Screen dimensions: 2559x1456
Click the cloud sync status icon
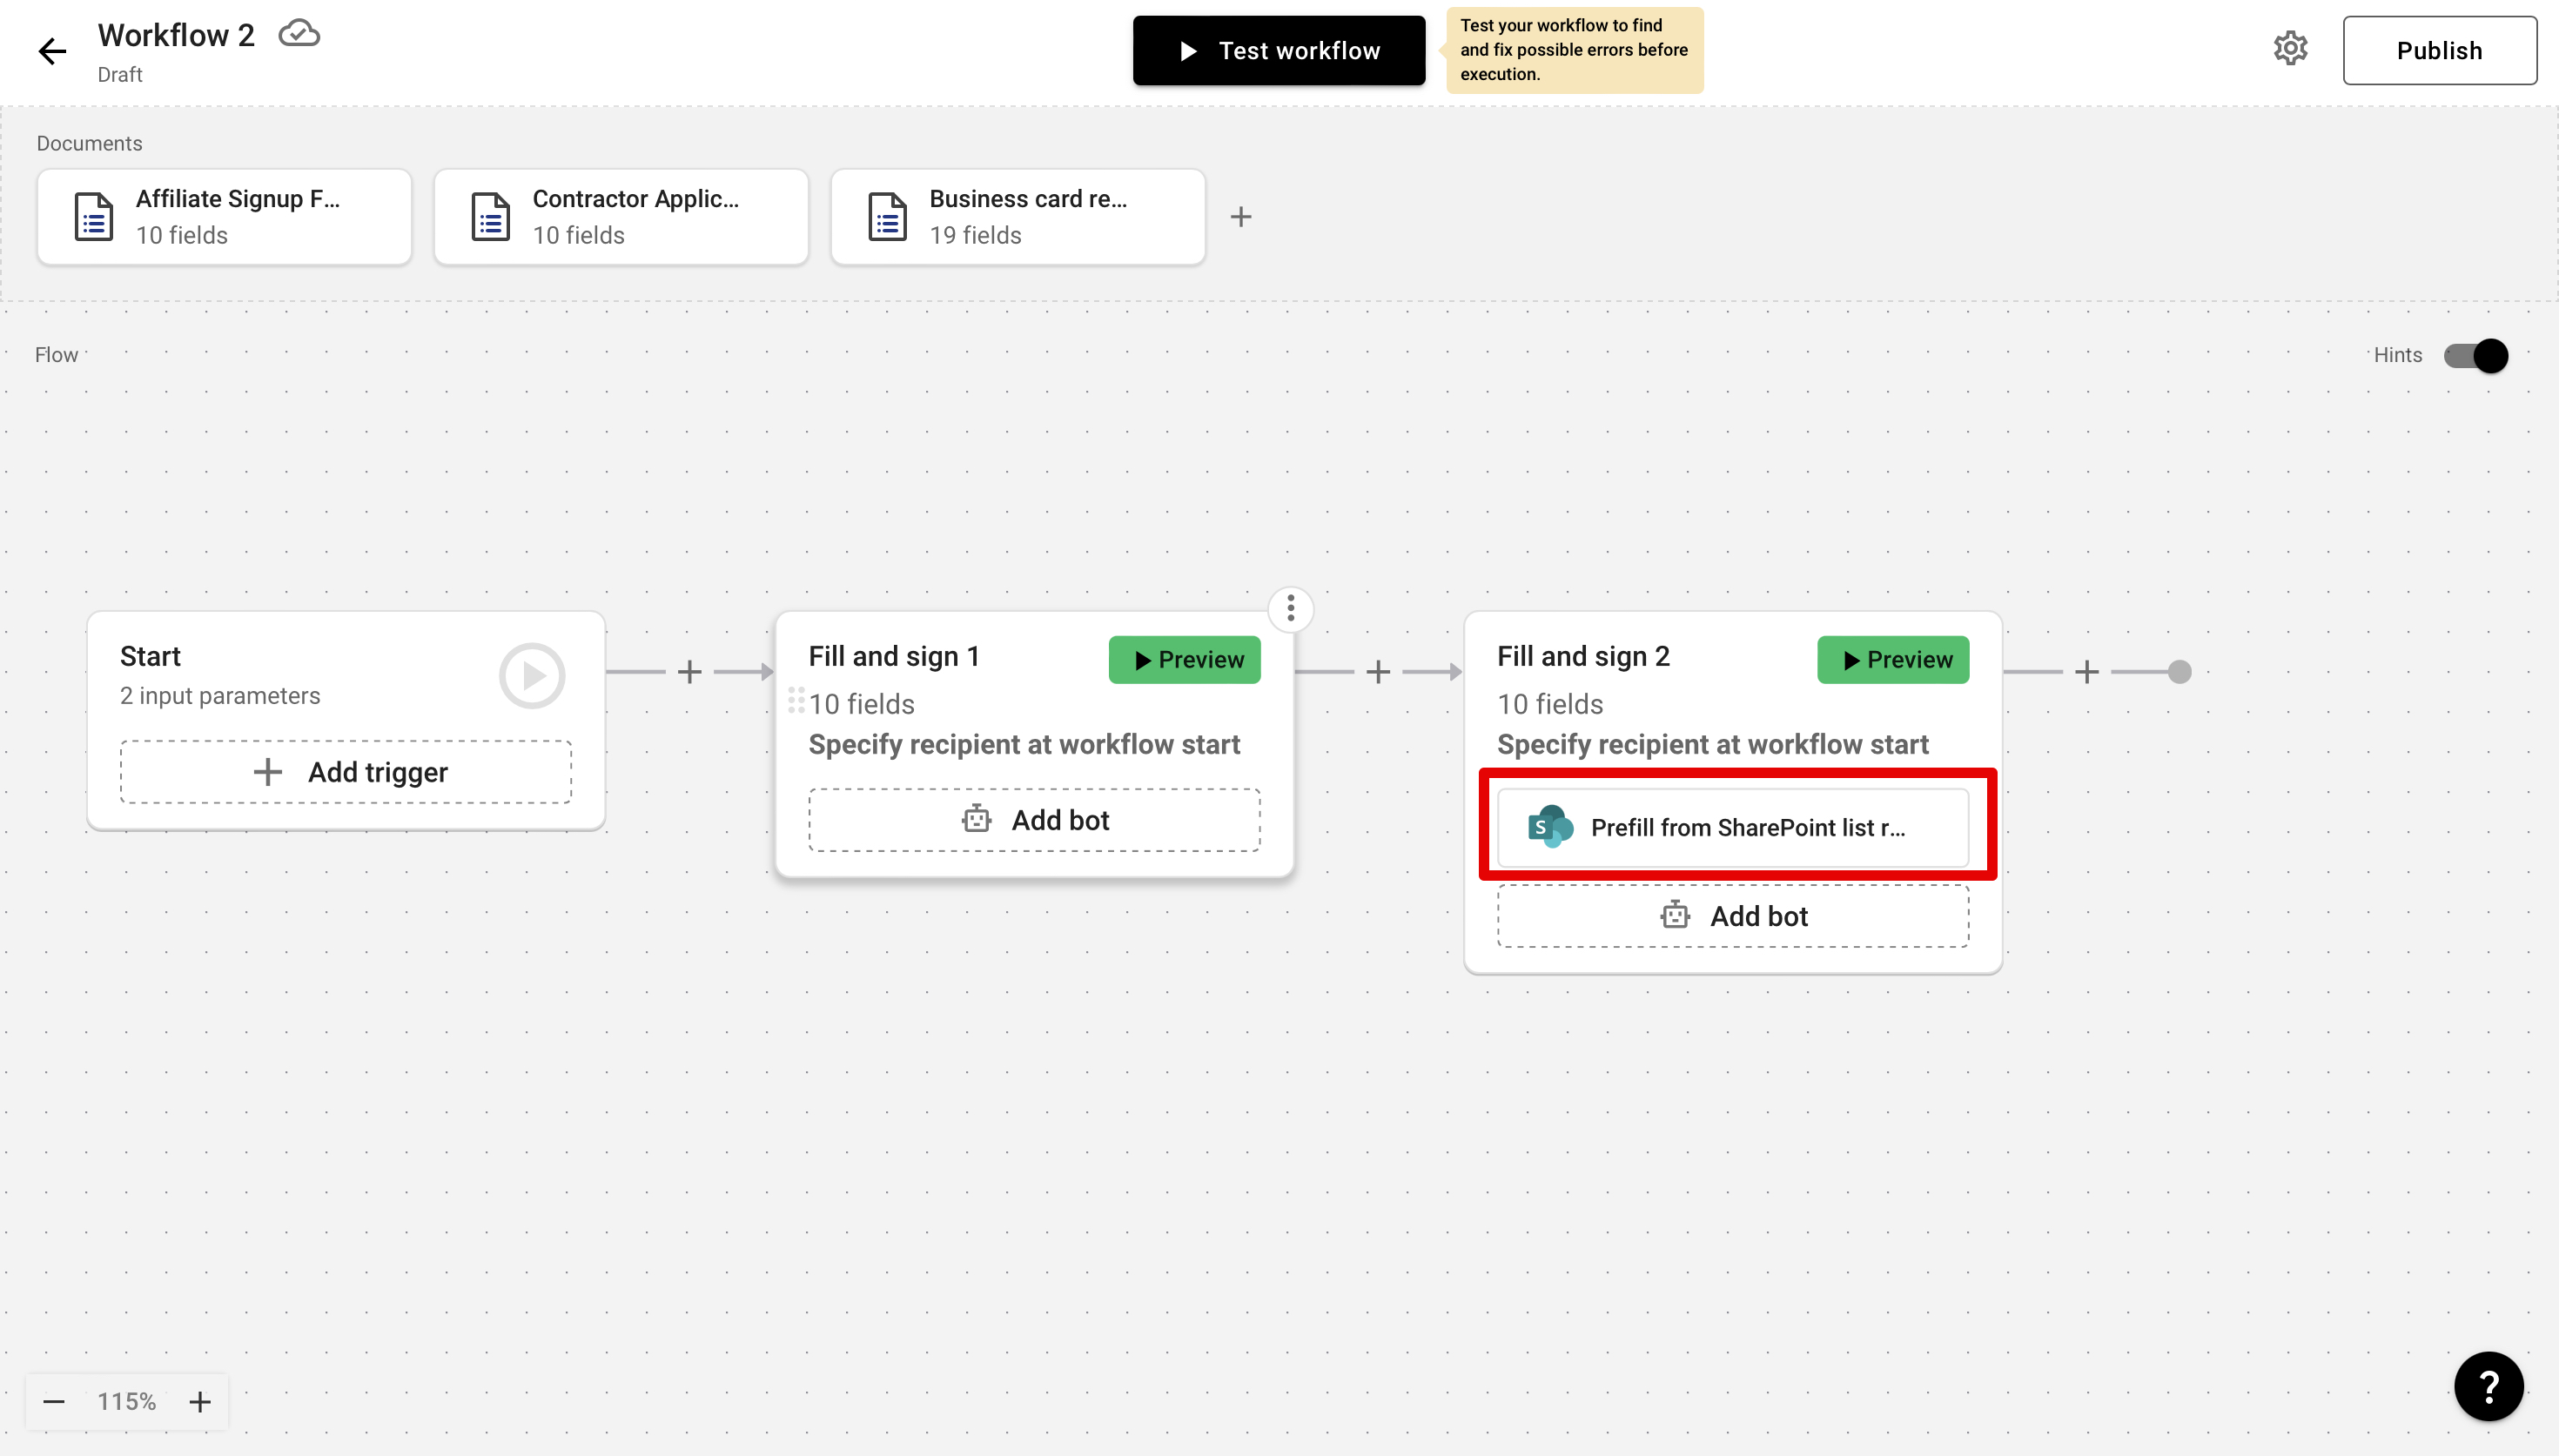tap(299, 34)
